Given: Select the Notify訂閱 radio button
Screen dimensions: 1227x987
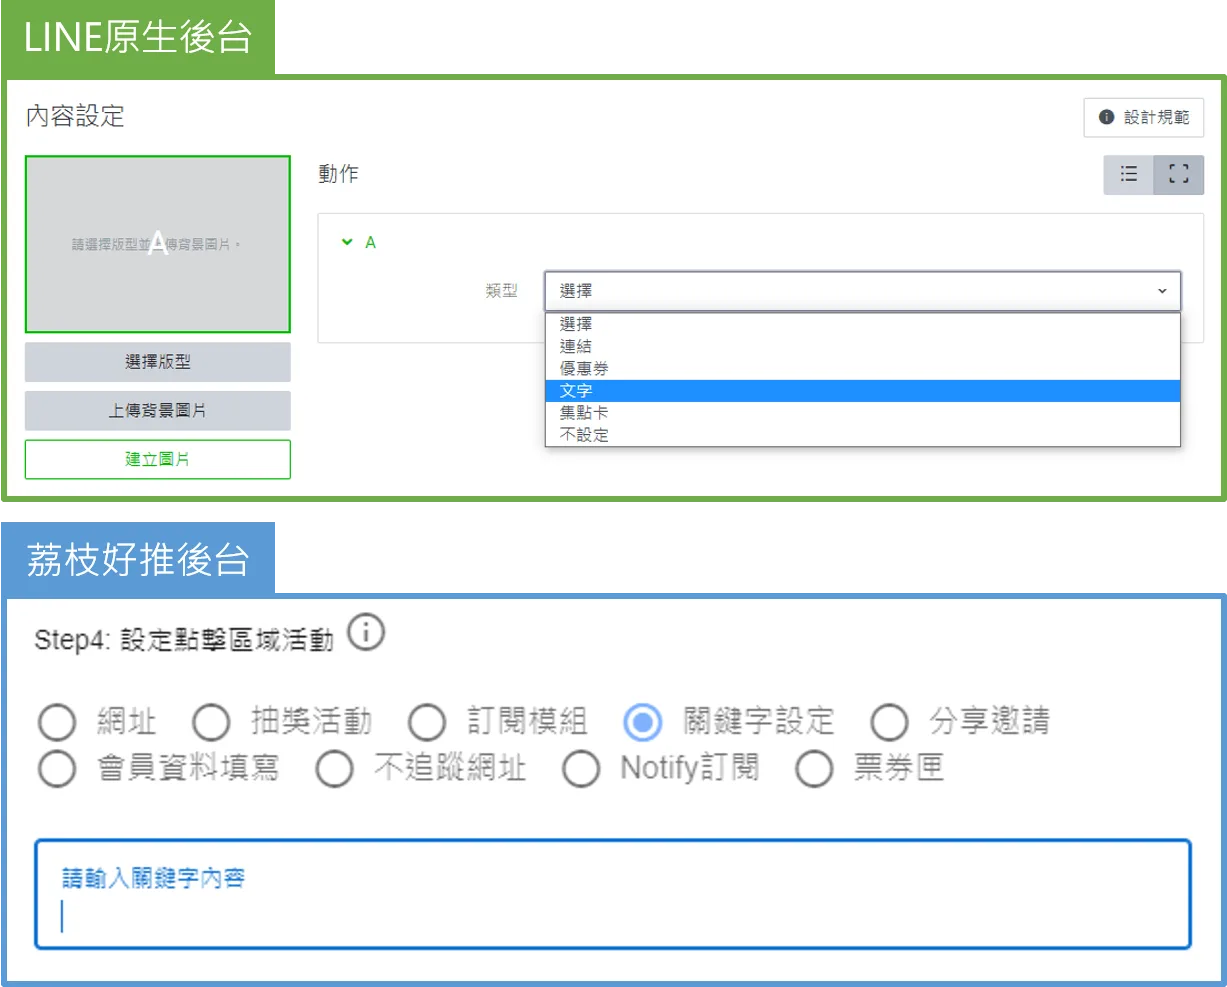Looking at the screenshot, I should pos(581,768).
